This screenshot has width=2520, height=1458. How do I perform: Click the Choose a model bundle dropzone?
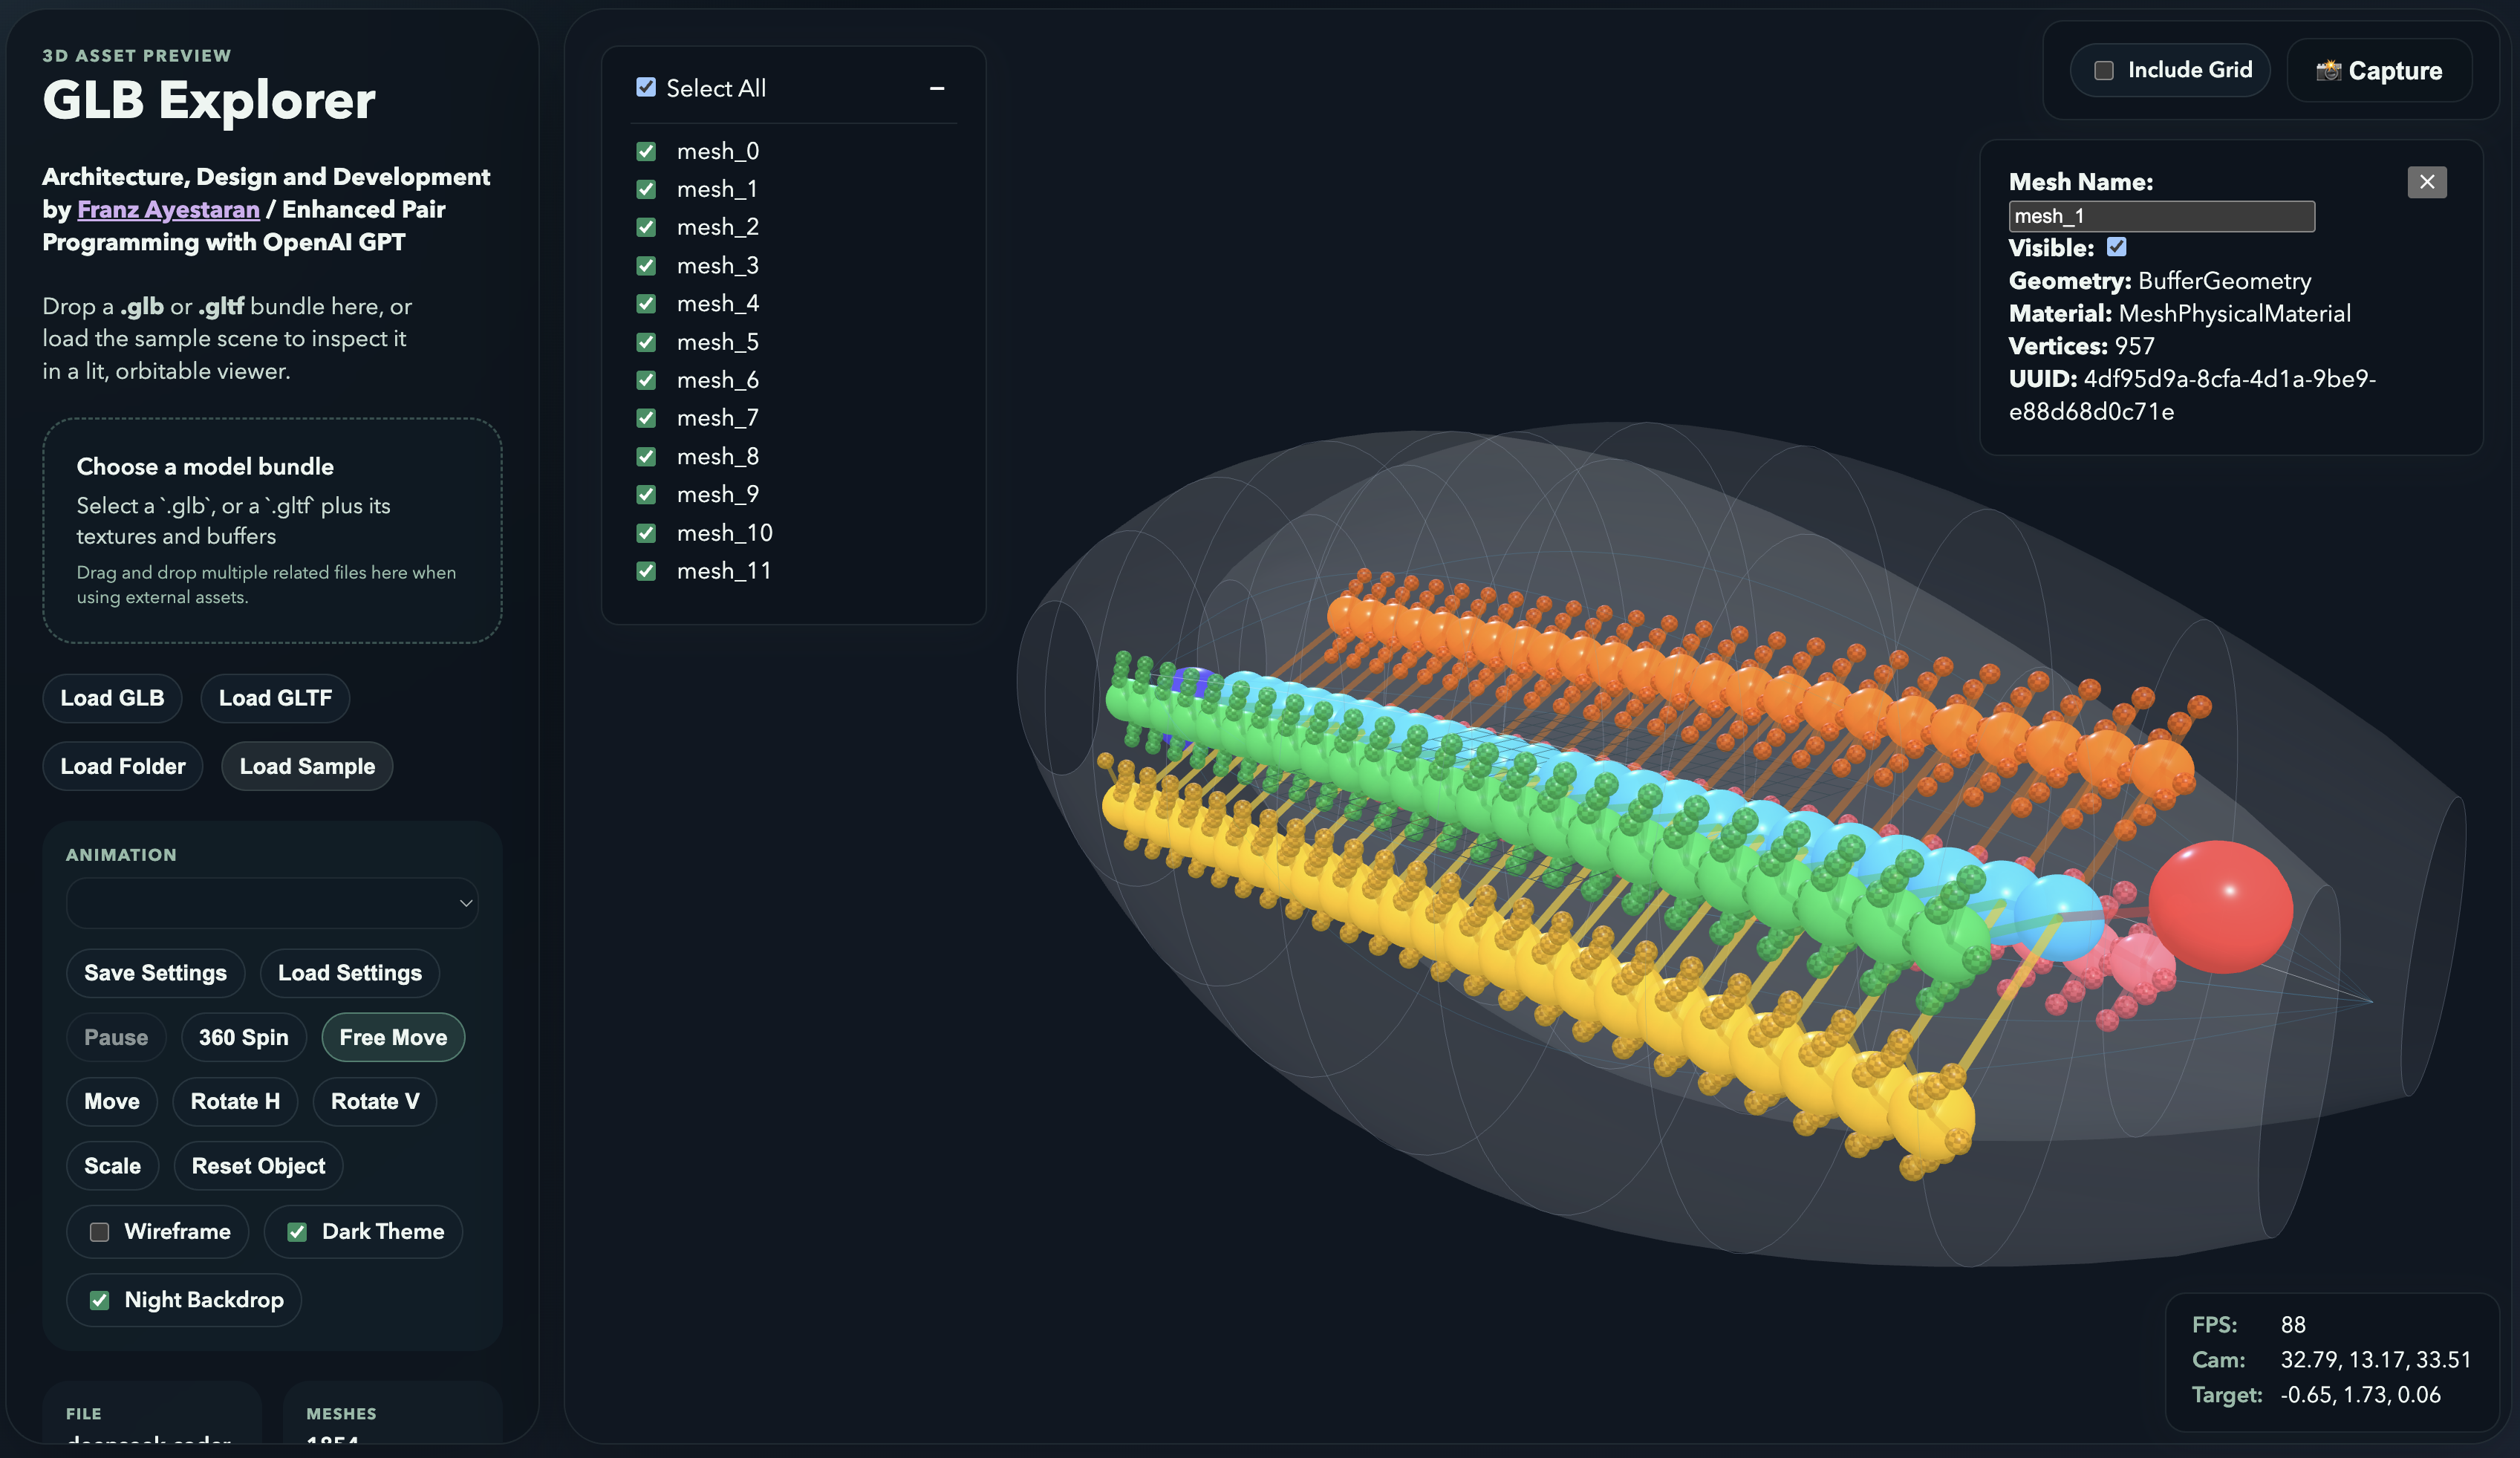point(272,530)
